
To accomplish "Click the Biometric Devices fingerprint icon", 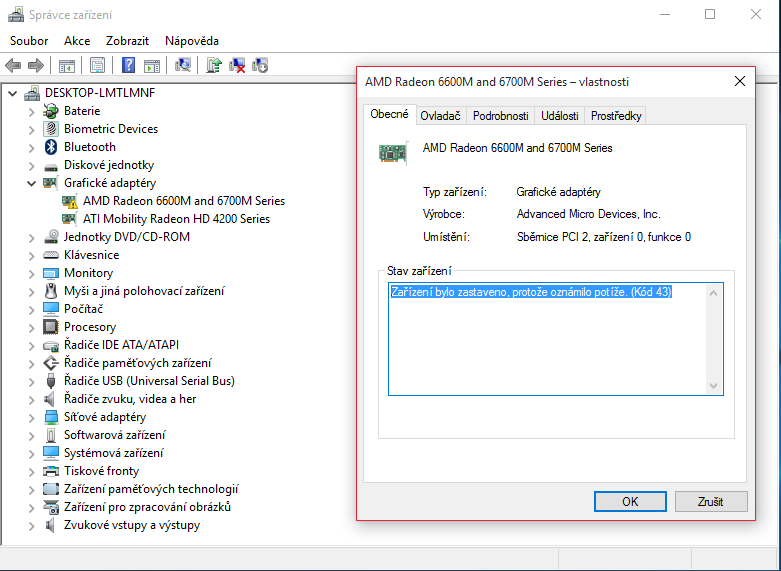I will point(51,129).
